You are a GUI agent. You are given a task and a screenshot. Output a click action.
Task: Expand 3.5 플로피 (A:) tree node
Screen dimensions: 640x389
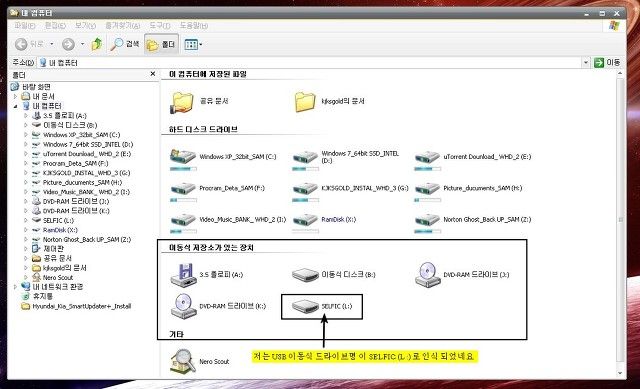click(x=26, y=116)
